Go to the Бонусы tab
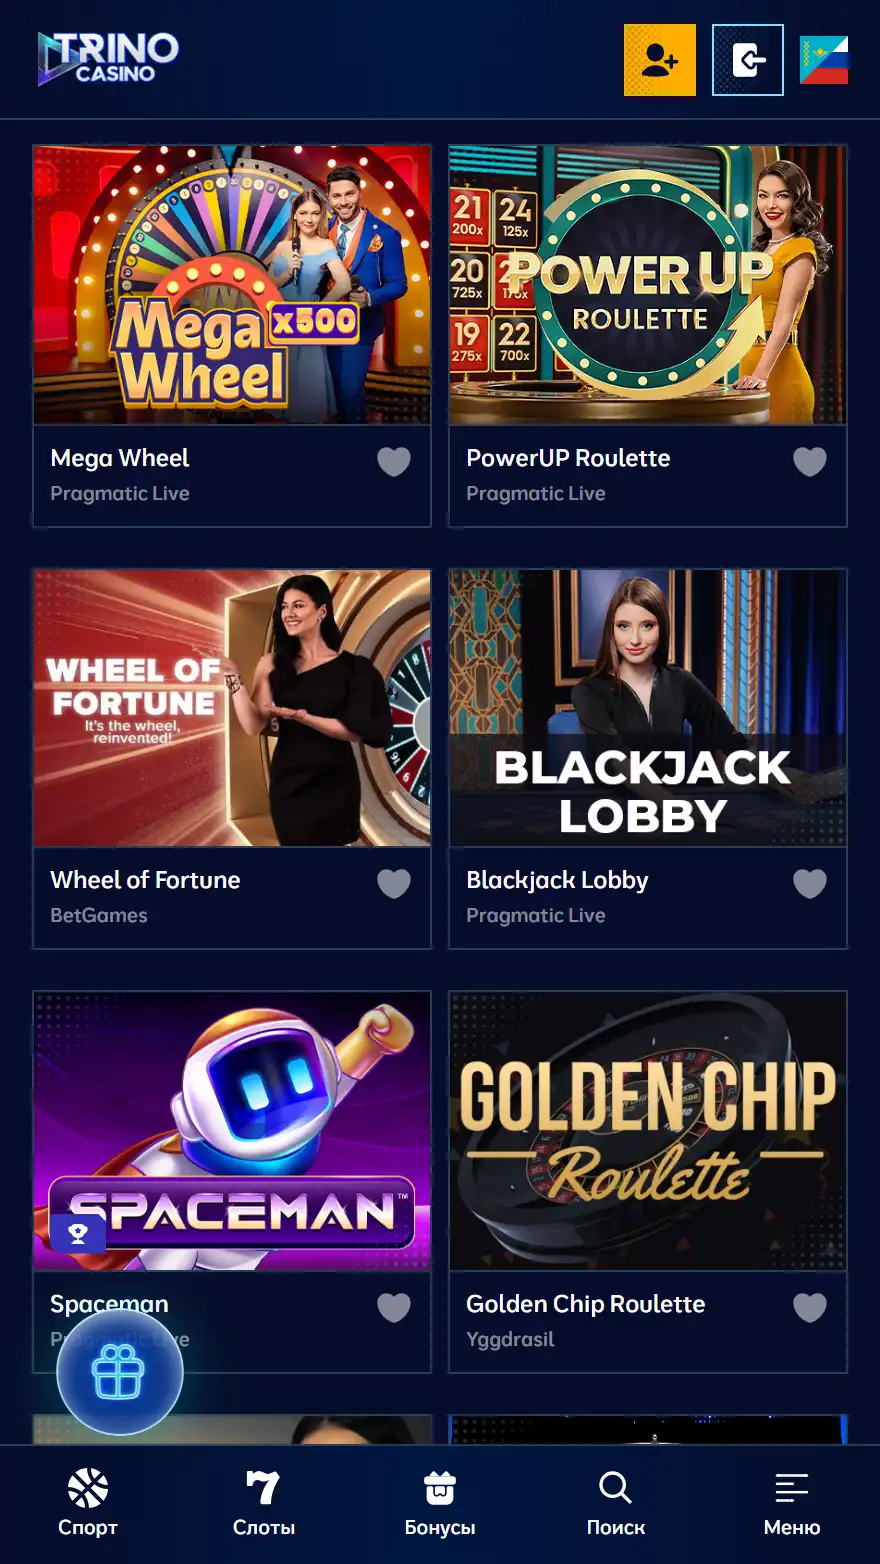Image resolution: width=880 pixels, height=1564 pixels. click(x=440, y=1503)
